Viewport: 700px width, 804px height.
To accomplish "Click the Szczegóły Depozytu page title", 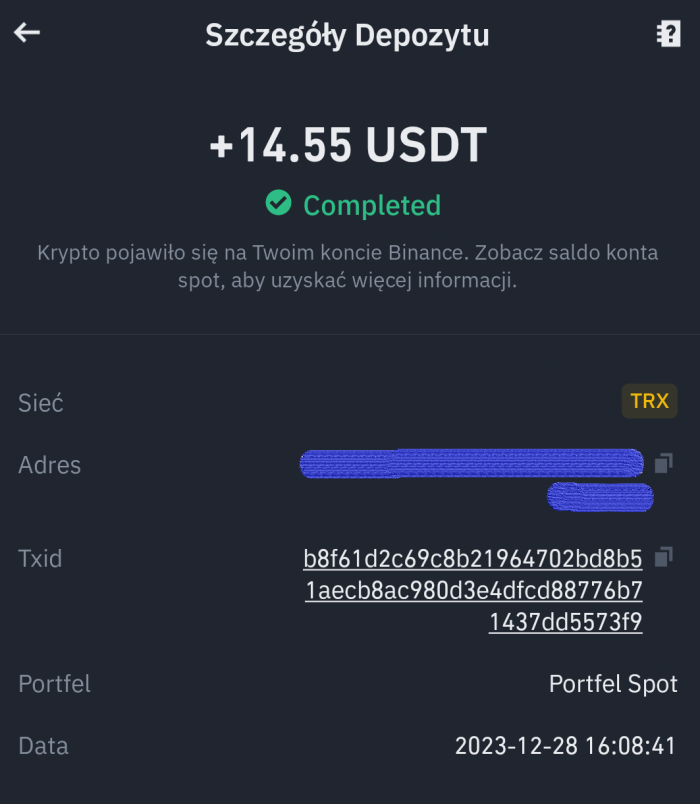I will 347,35.
